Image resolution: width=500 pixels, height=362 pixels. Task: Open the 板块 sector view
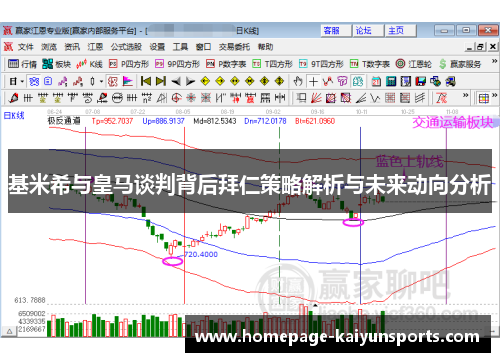[x=57, y=64]
